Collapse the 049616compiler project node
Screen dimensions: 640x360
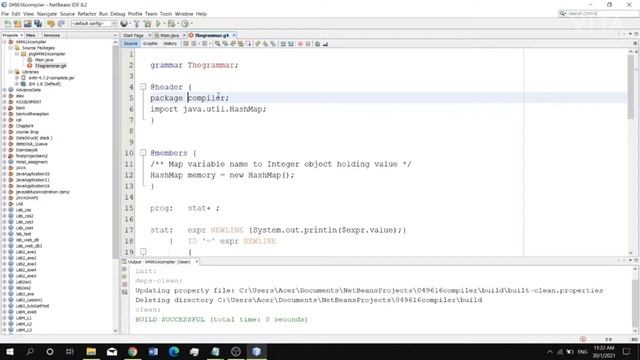click(5, 42)
